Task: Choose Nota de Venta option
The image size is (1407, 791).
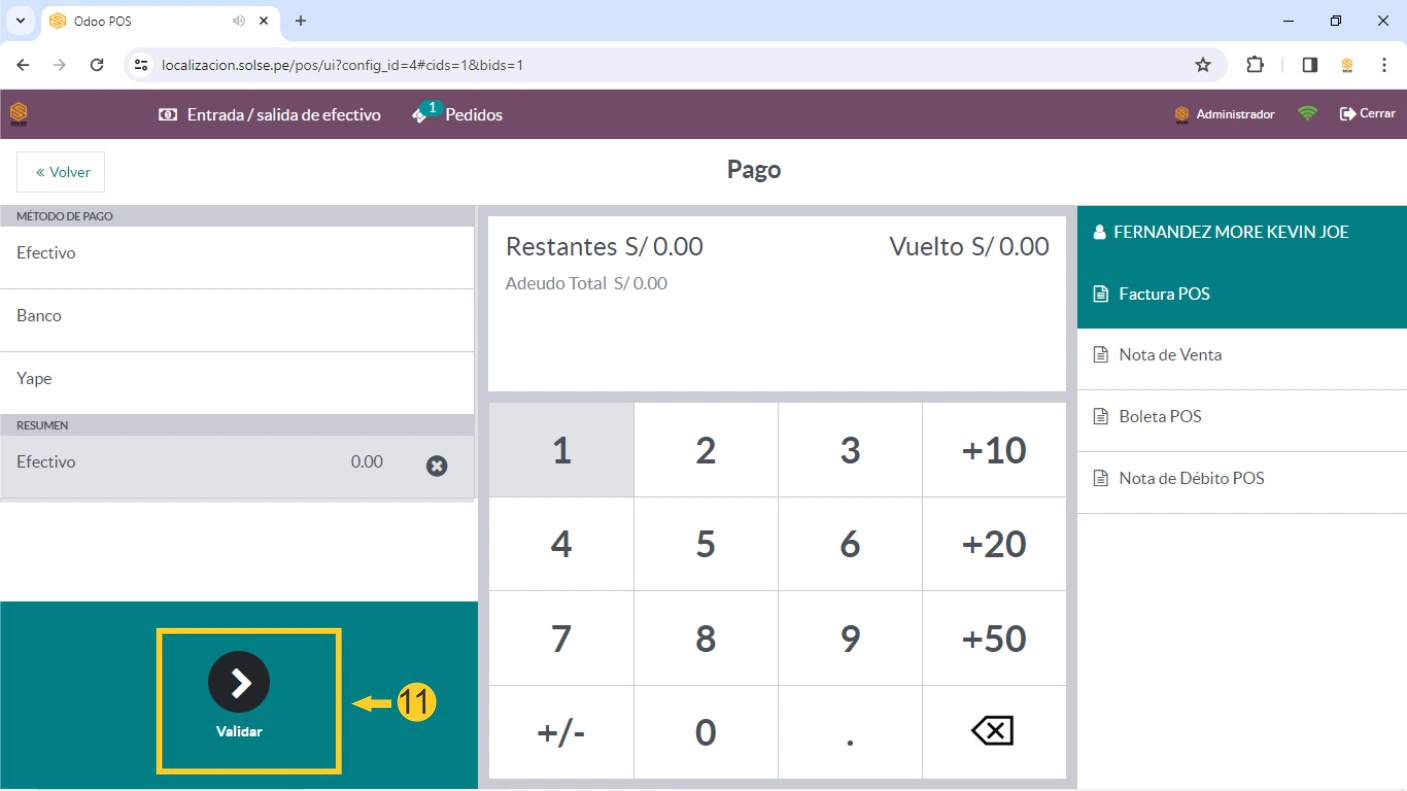Action: [1169, 355]
